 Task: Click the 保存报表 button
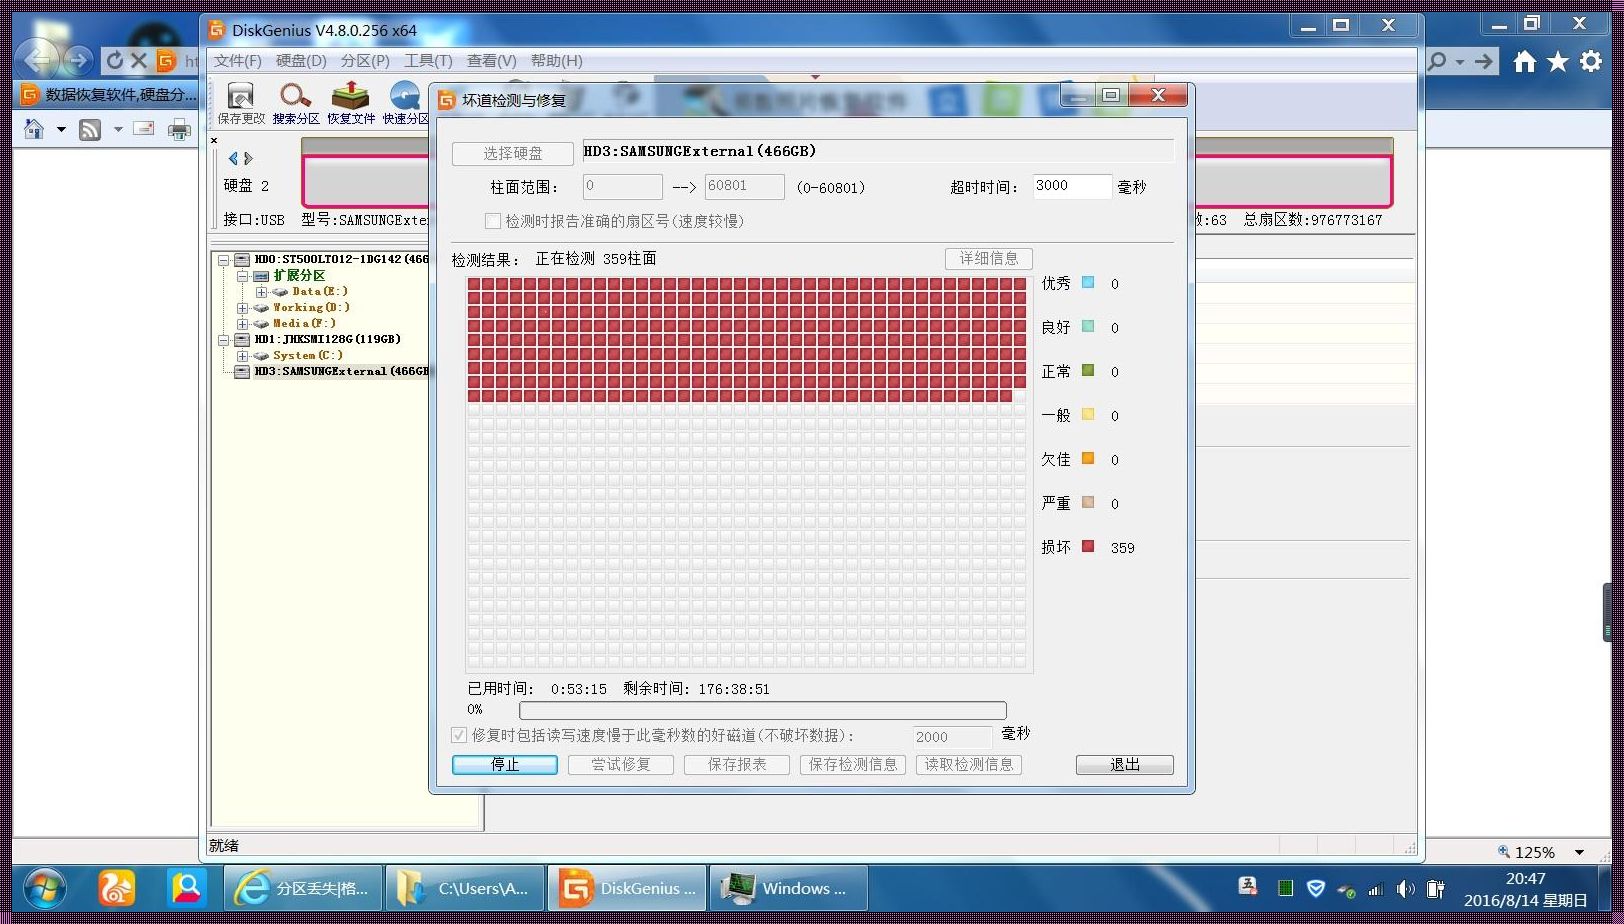[737, 764]
